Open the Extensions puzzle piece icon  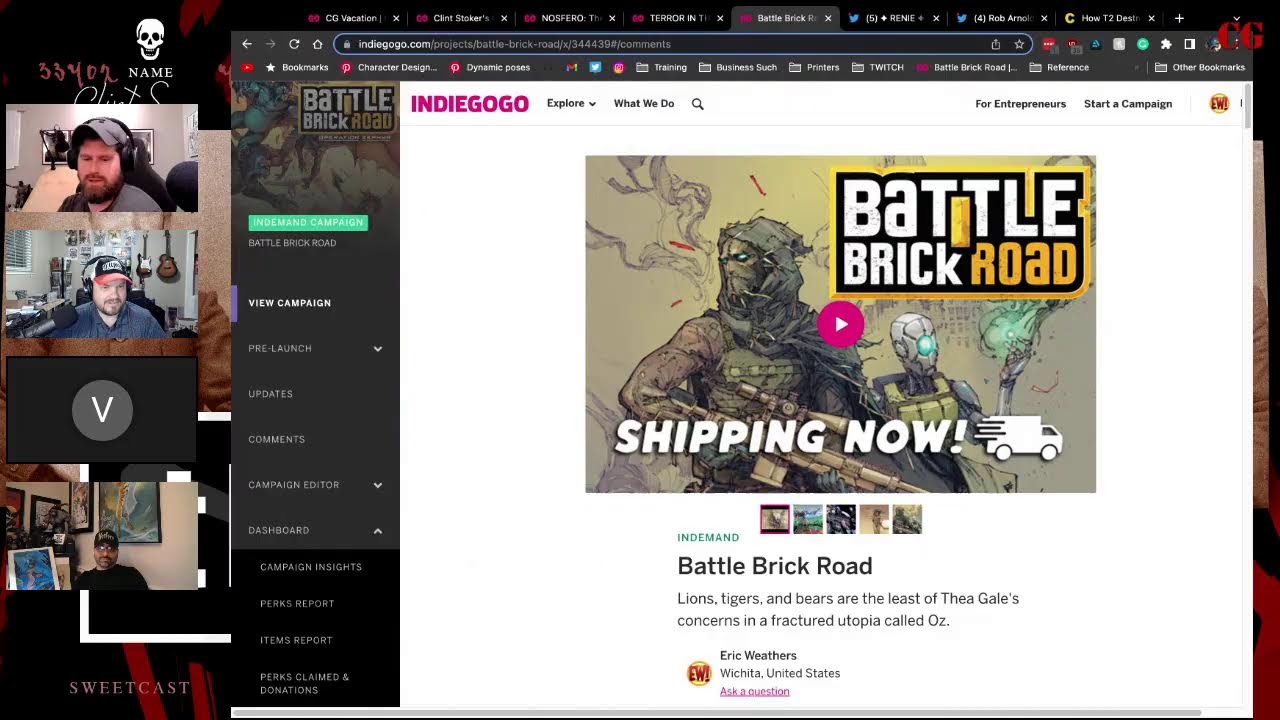(x=1166, y=44)
